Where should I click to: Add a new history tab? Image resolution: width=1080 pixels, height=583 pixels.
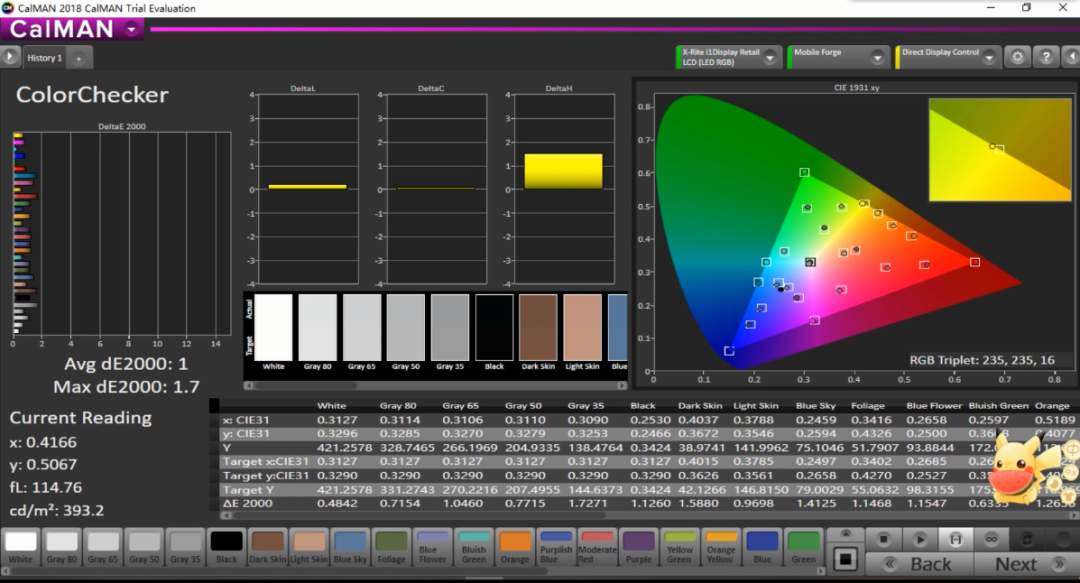(x=79, y=58)
